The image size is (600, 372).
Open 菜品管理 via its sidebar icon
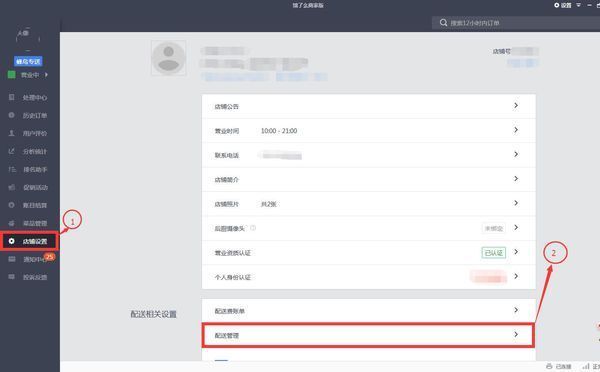pos(11,223)
